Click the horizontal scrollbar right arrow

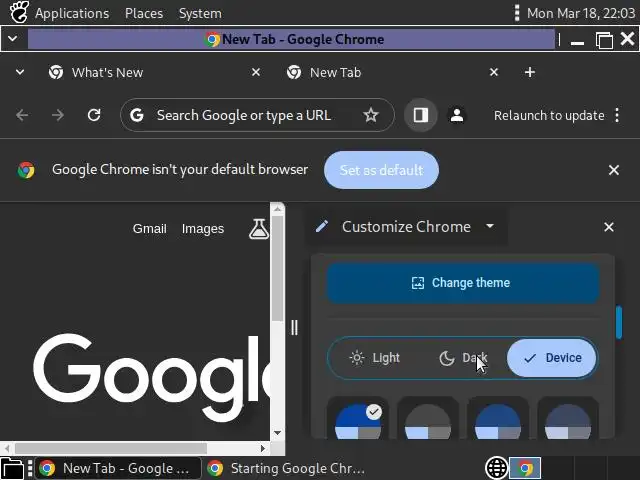point(262,448)
